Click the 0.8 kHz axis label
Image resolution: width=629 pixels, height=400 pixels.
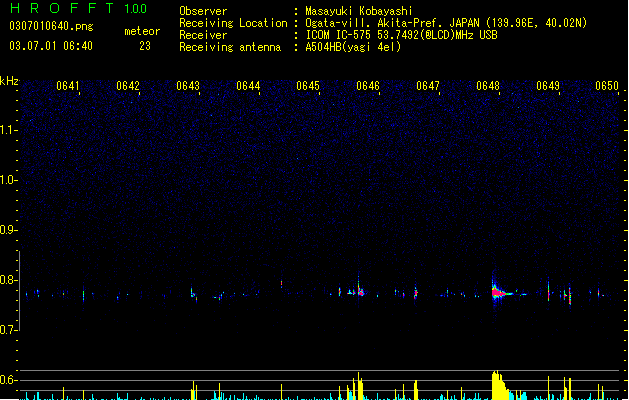[x=8, y=280]
